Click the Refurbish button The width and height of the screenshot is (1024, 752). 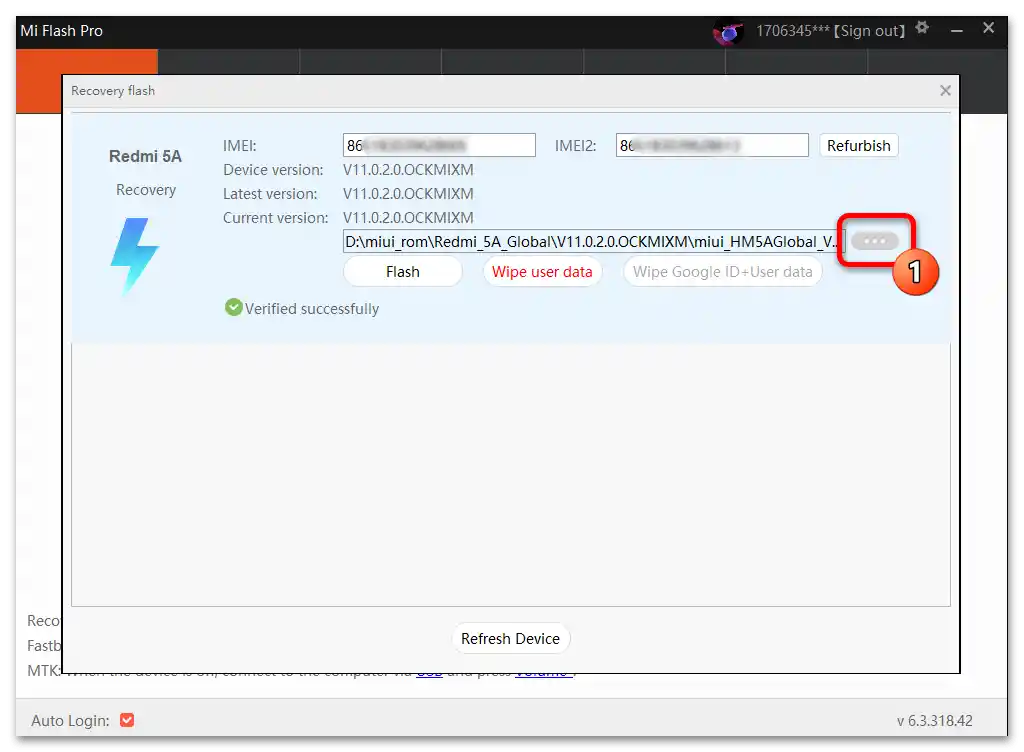[x=858, y=145]
